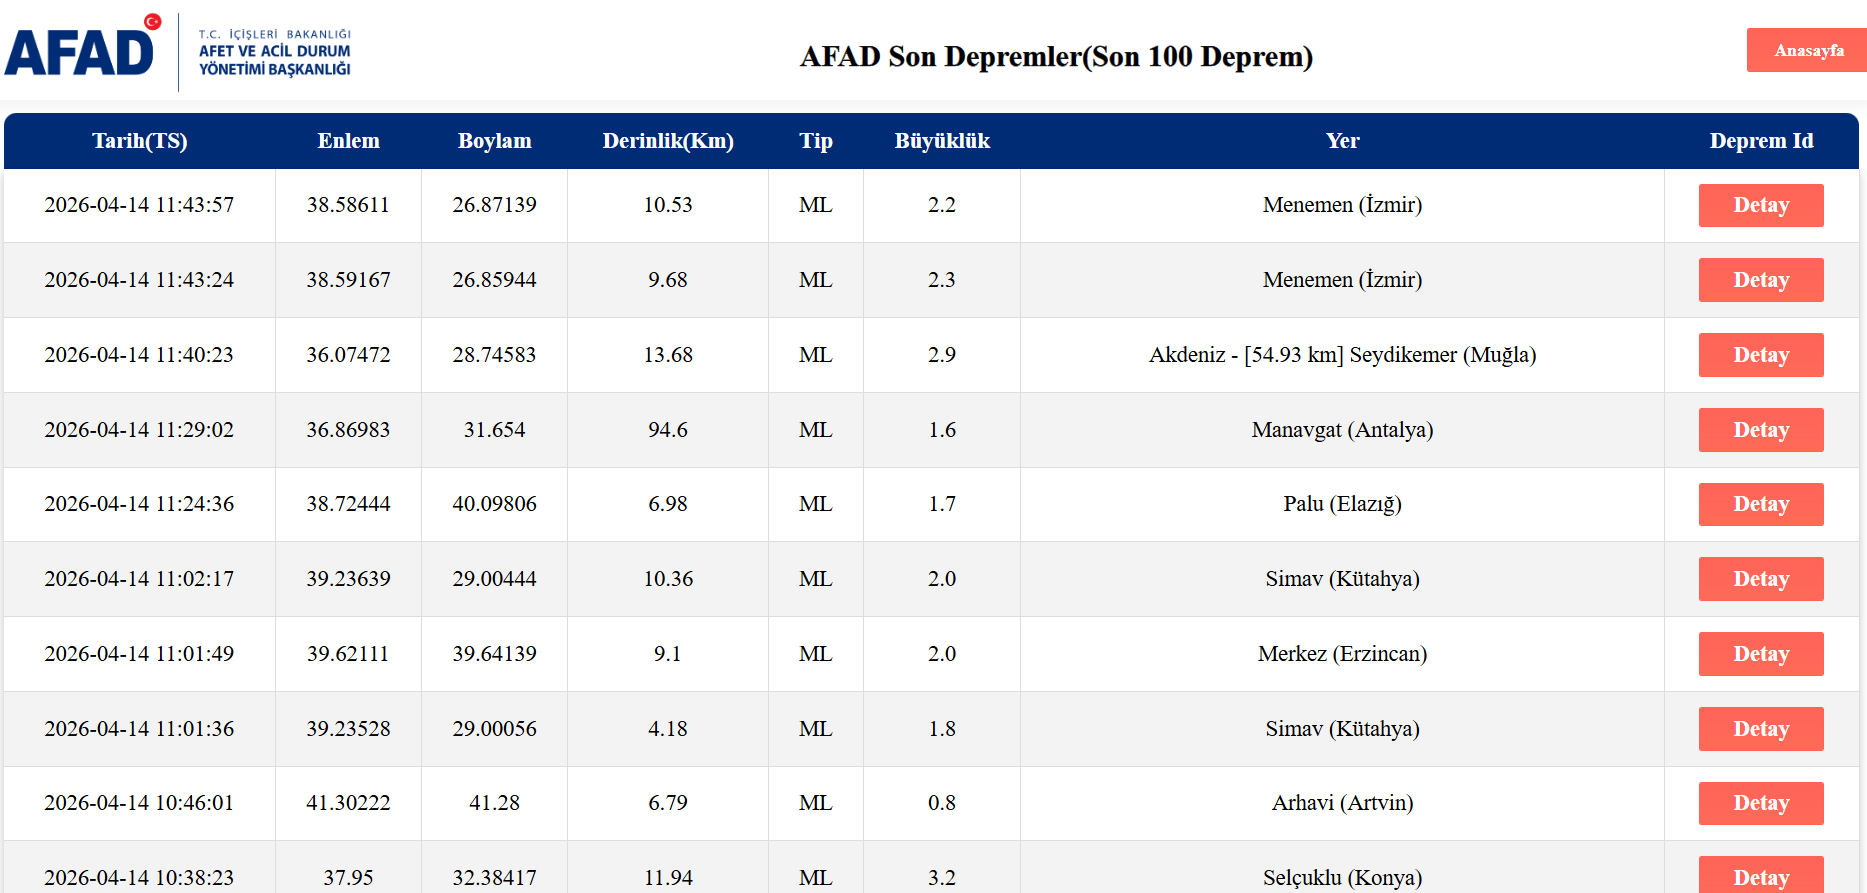Click the Boylam column header
1867x893 pixels.
tap(494, 141)
